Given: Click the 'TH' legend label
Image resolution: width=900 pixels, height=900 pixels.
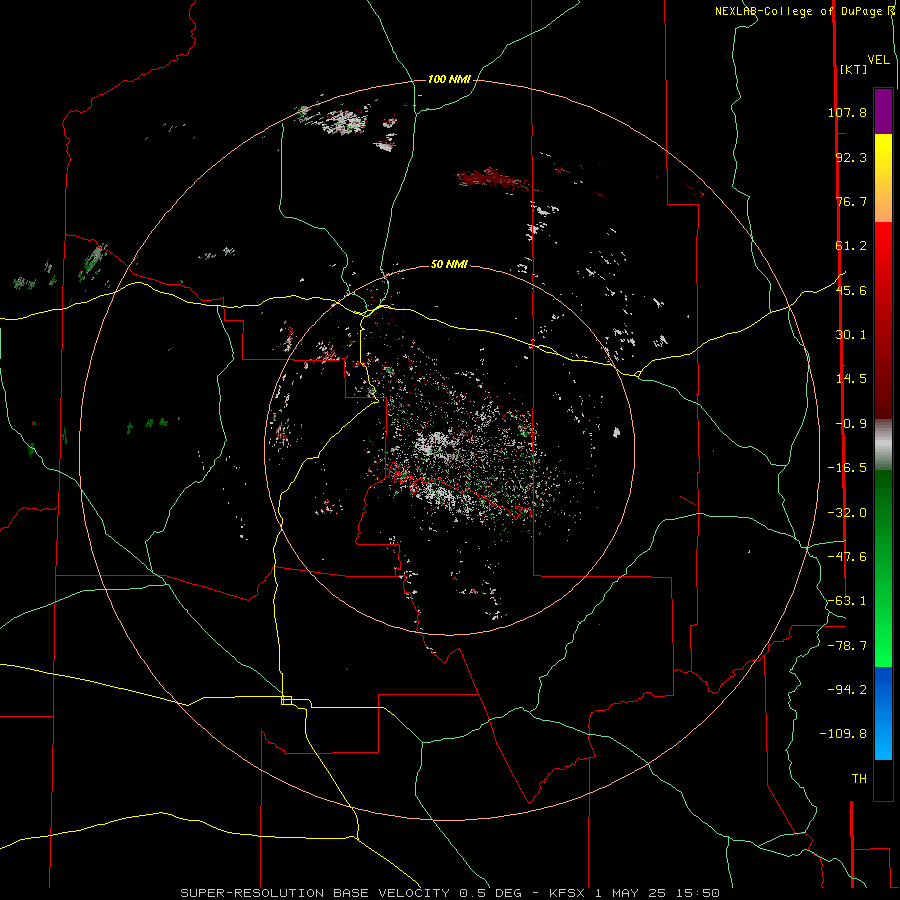Looking at the screenshot, I should click(x=859, y=779).
